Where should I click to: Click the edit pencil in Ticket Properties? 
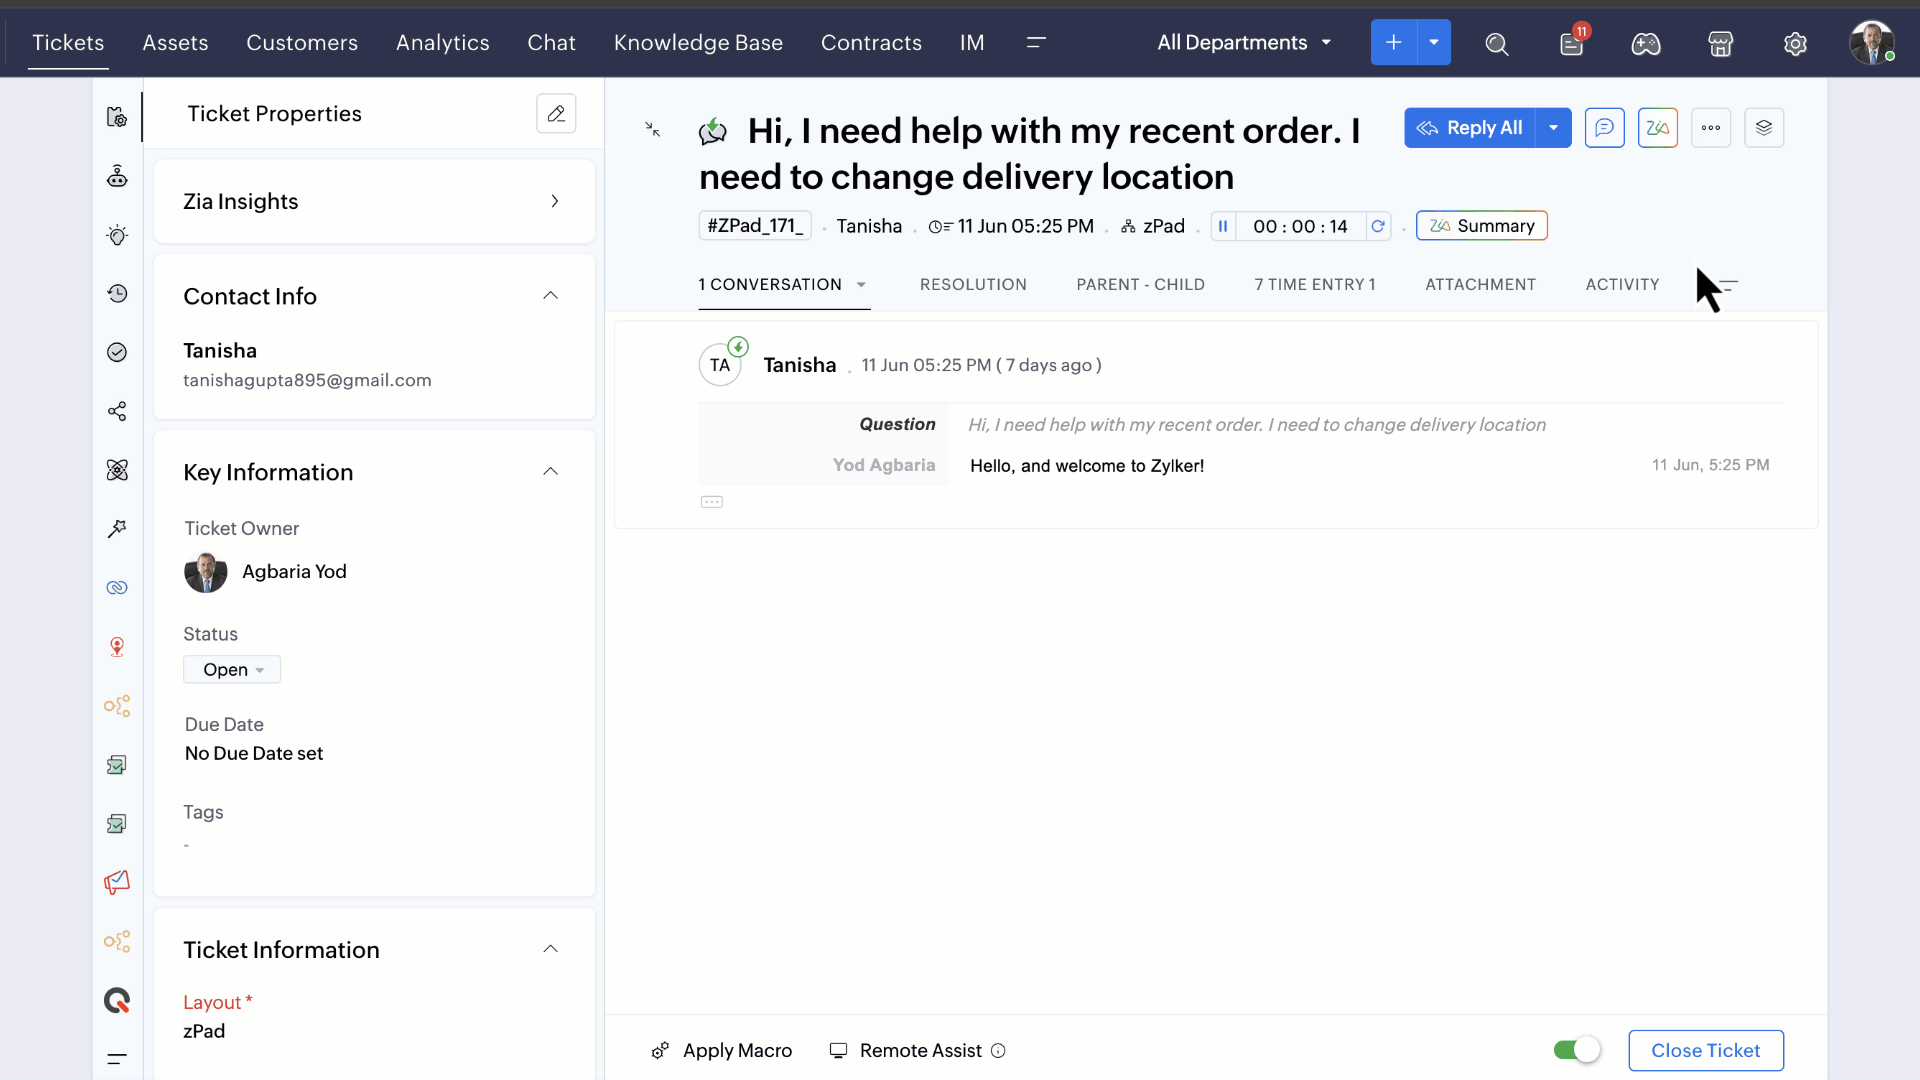556,114
